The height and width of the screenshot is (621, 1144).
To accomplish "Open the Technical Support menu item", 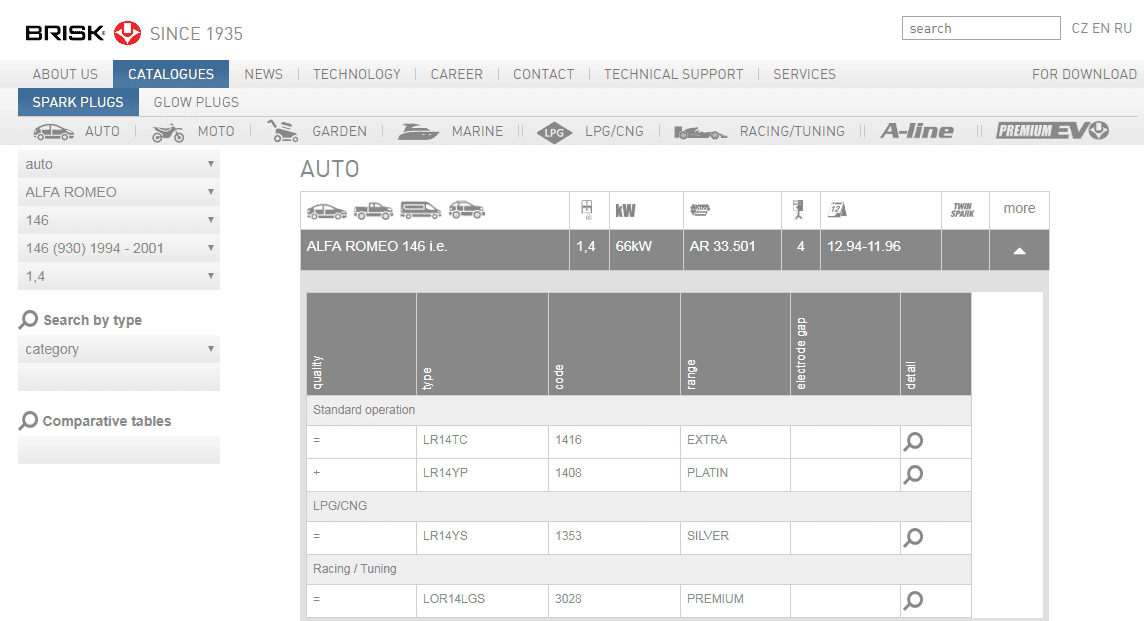I will click(673, 74).
